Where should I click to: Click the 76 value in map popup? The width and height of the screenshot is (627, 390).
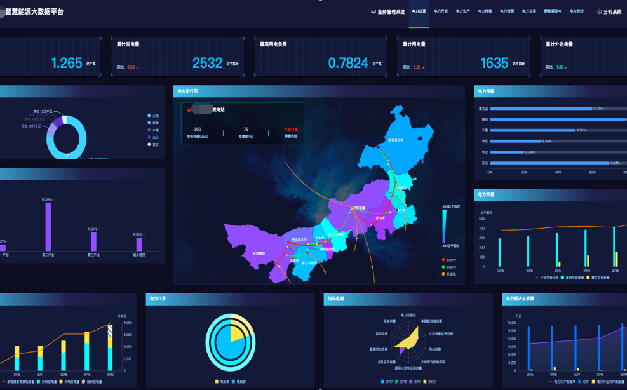[x=246, y=129]
